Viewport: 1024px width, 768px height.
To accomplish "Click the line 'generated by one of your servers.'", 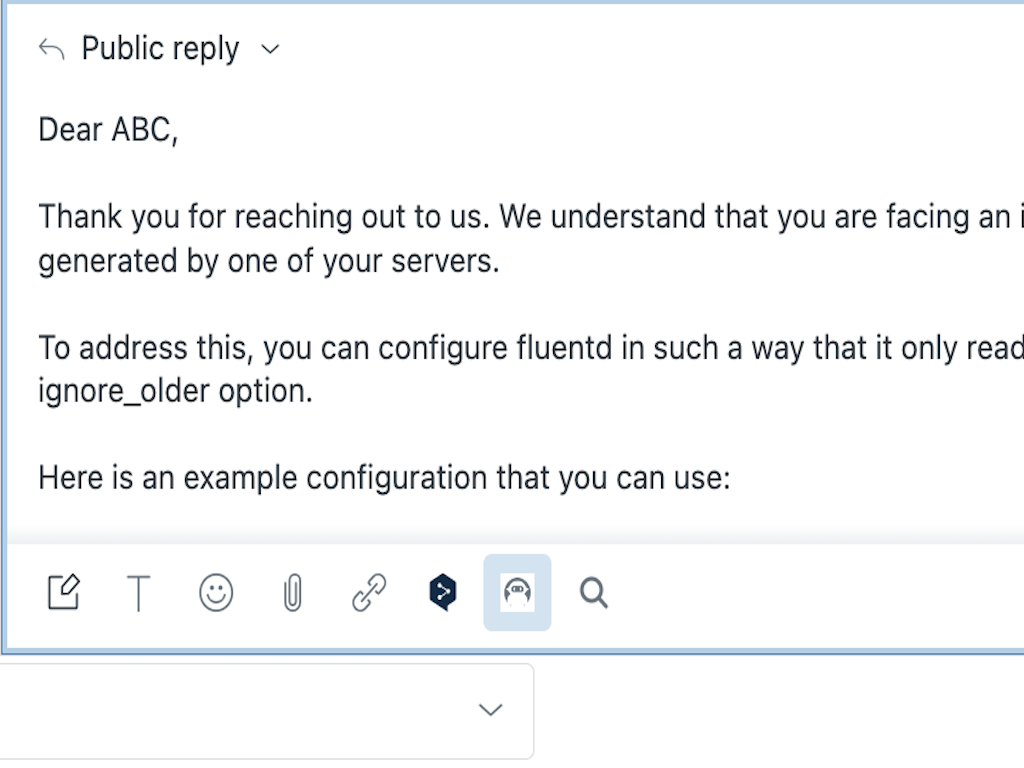I will click(268, 261).
